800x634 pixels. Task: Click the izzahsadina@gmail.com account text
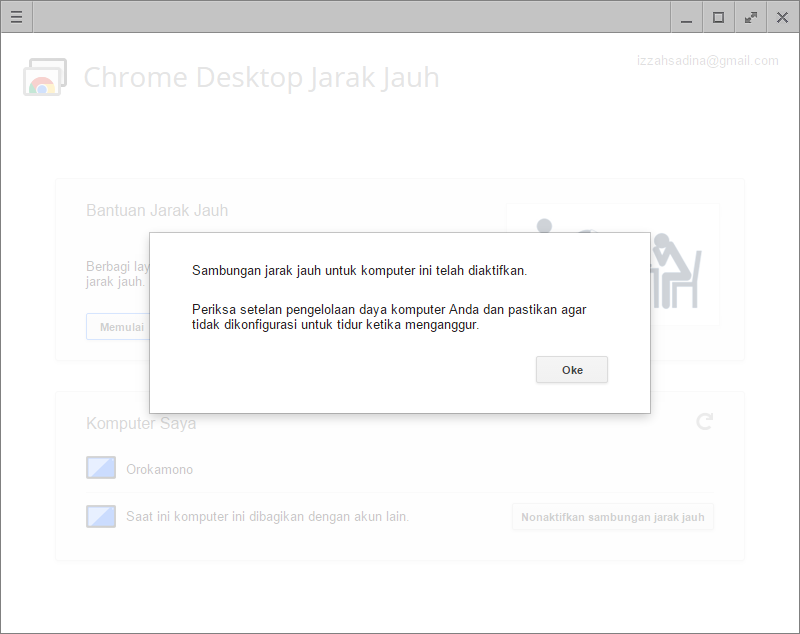(707, 61)
